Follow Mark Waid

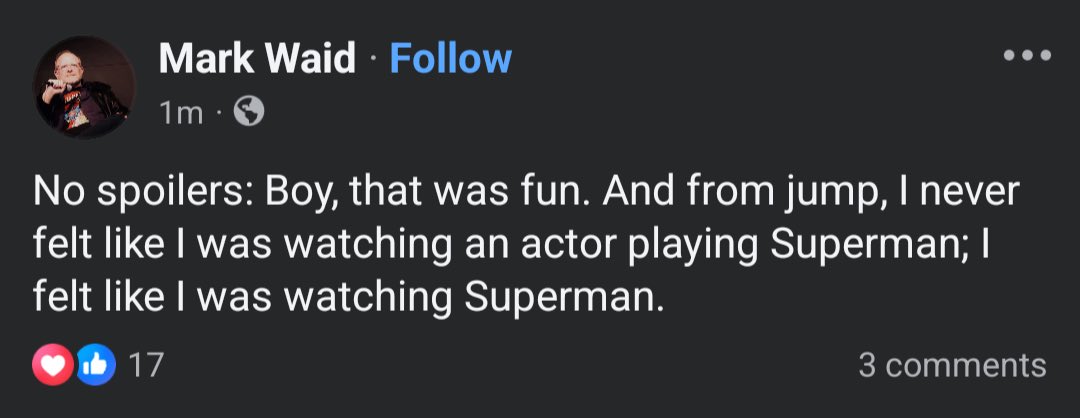click(x=450, y=59)
